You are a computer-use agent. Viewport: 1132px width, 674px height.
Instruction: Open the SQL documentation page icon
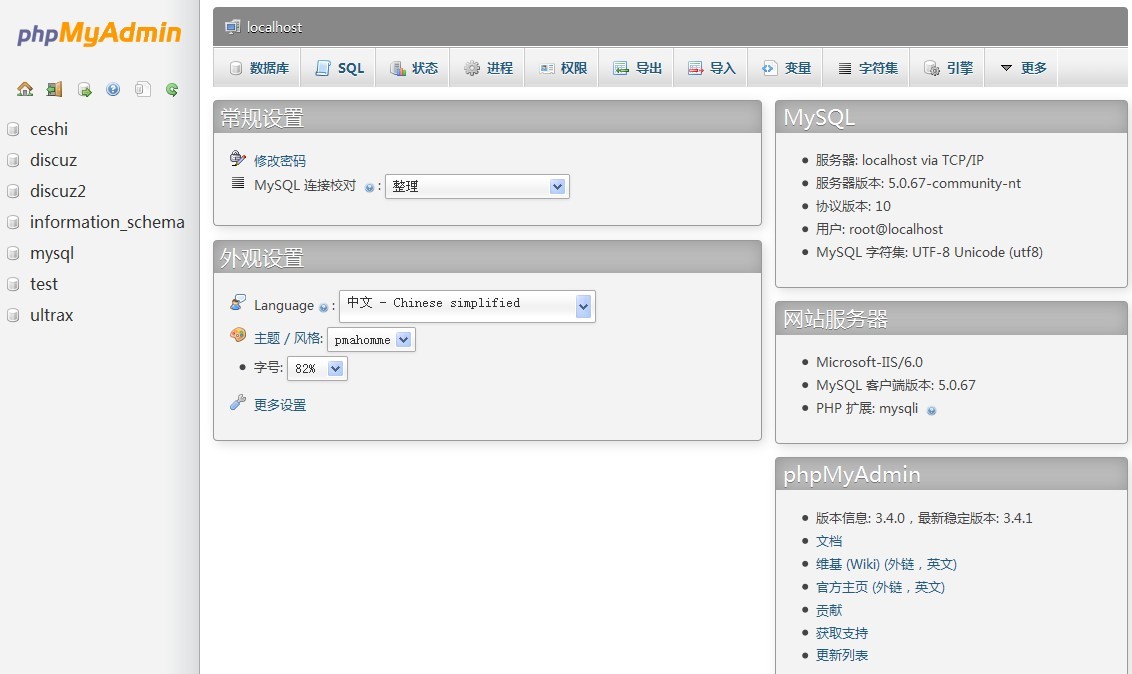click(143, 89)
